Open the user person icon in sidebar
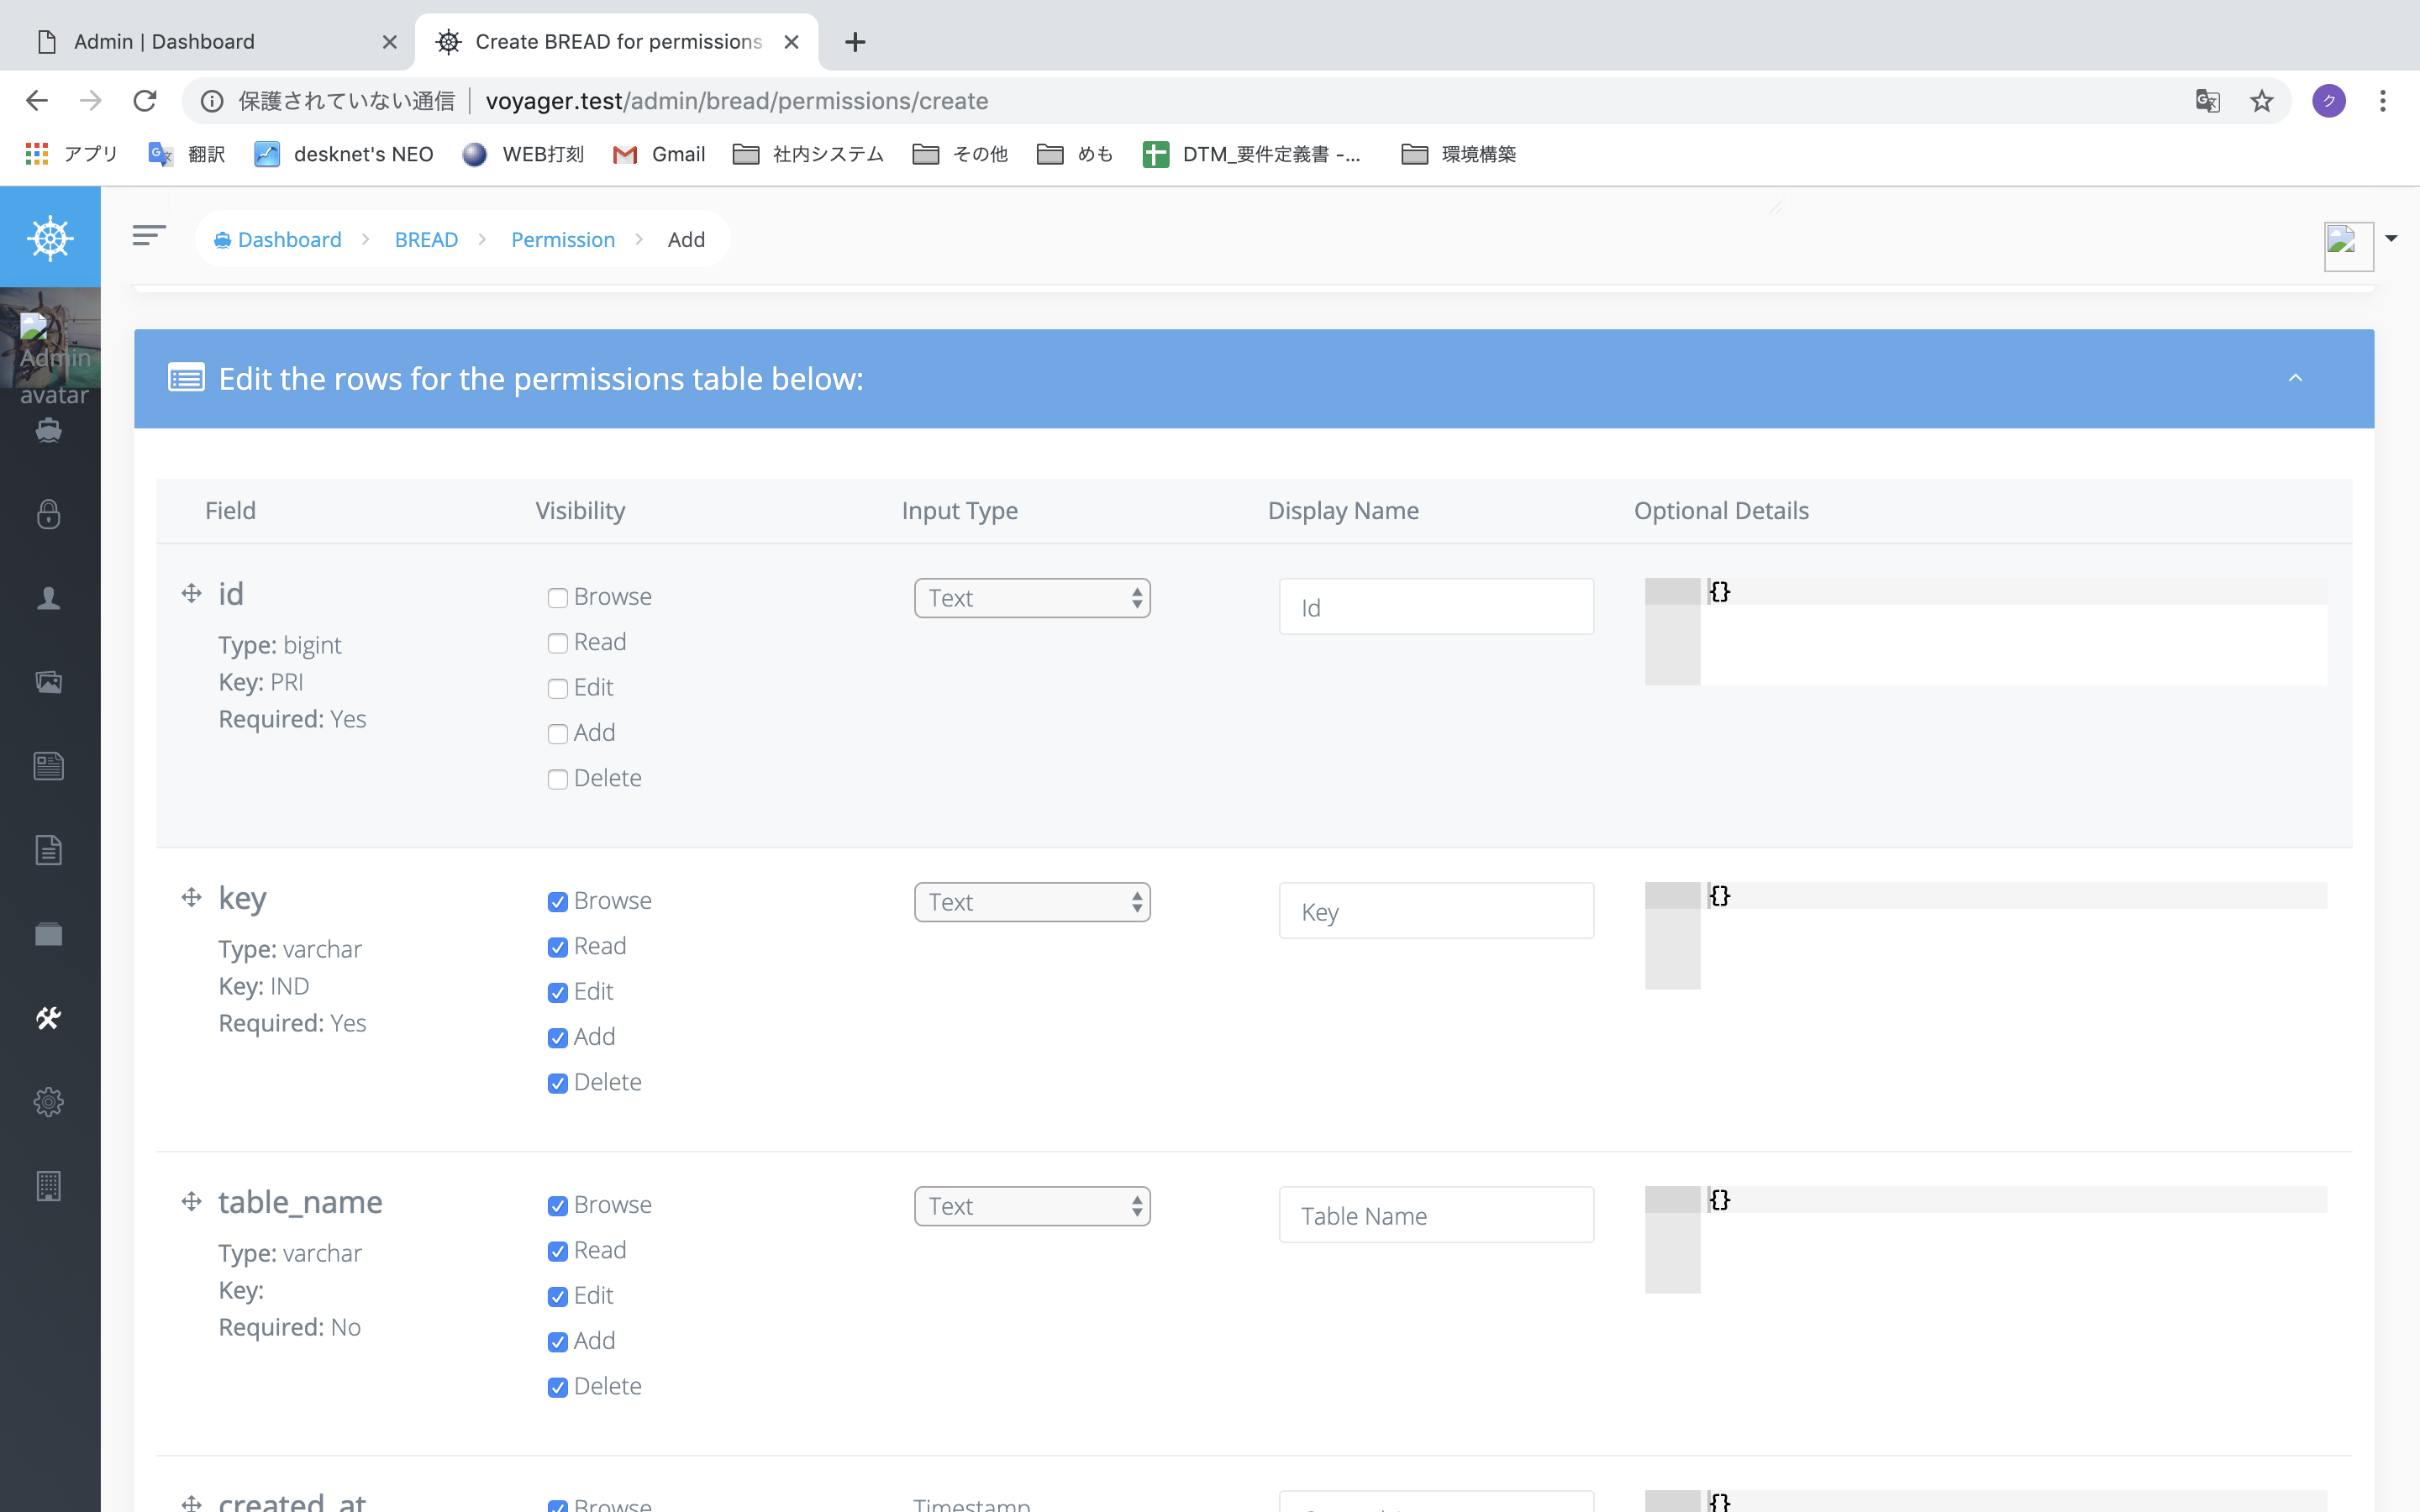The image size is (2420, 1512). tap(48, 598)
